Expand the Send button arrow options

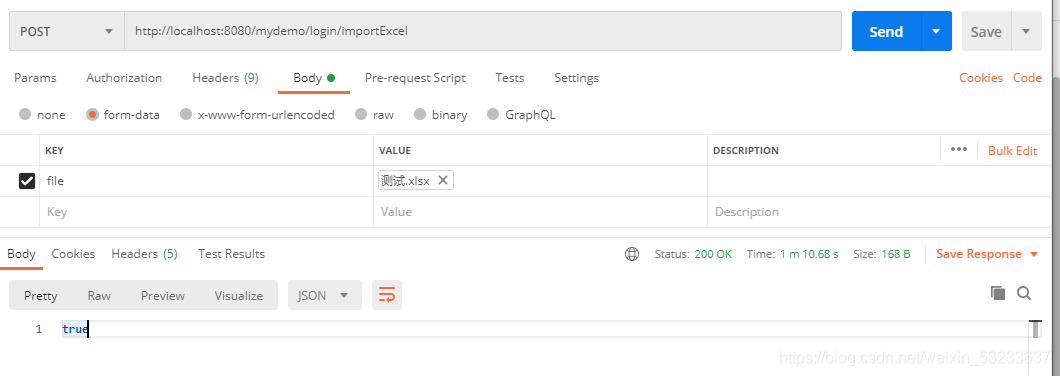point(936,31)
